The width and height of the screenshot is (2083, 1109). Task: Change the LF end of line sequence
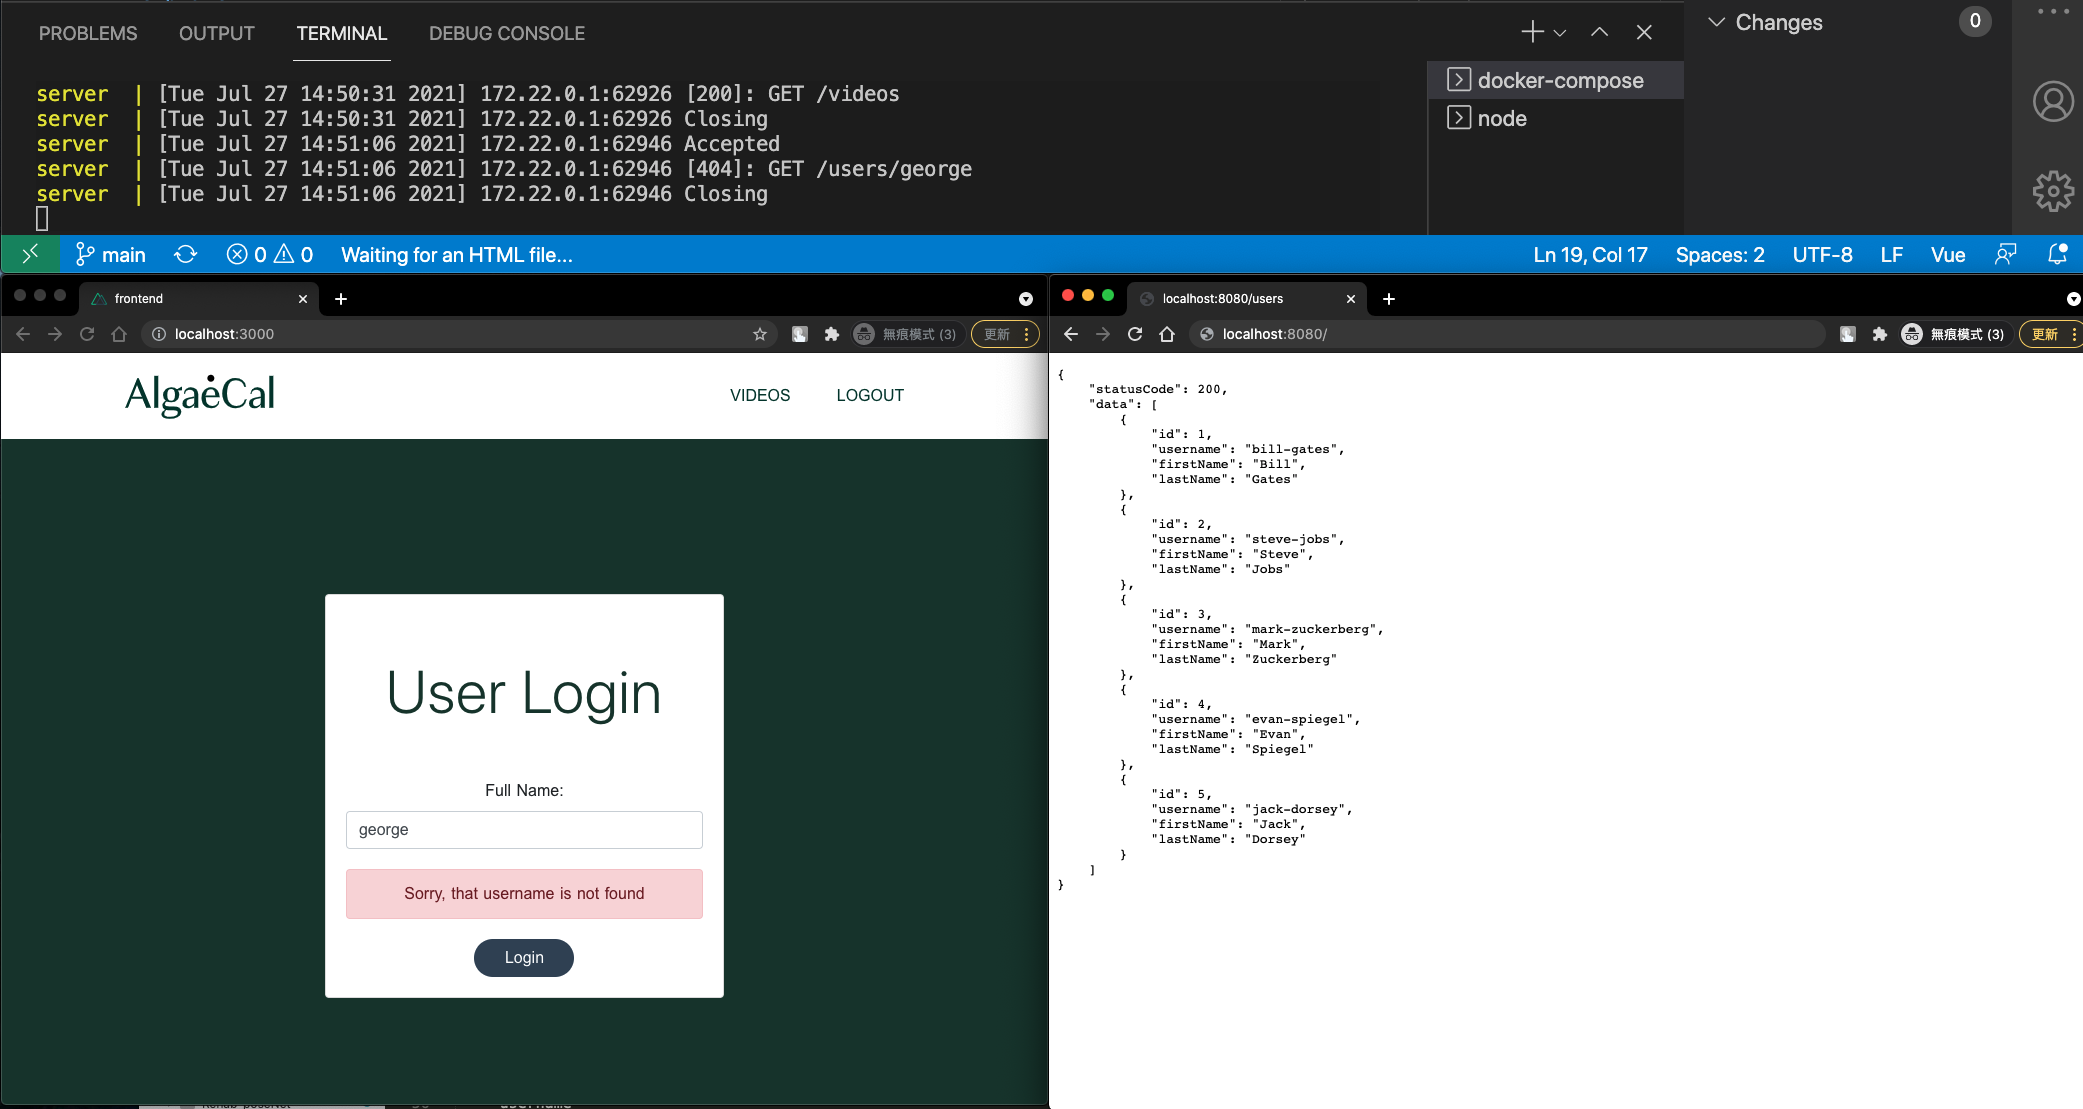1891,254
